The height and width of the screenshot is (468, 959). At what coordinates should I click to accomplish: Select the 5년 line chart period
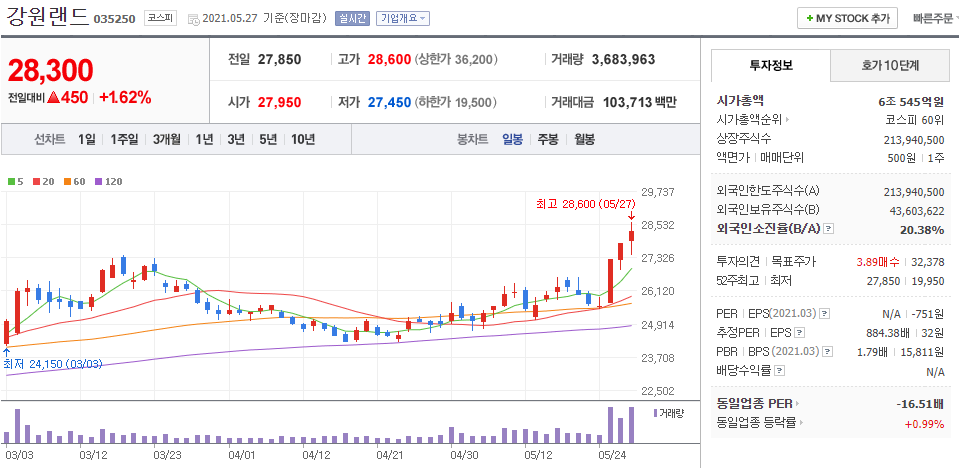pos(268,139)
